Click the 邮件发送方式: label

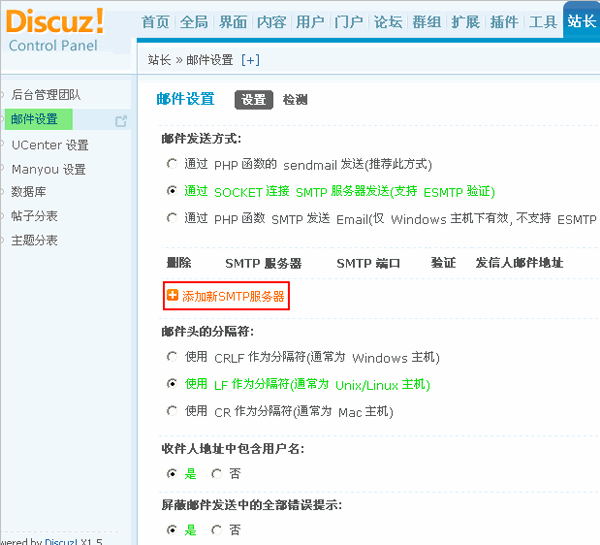coord(201,139)
